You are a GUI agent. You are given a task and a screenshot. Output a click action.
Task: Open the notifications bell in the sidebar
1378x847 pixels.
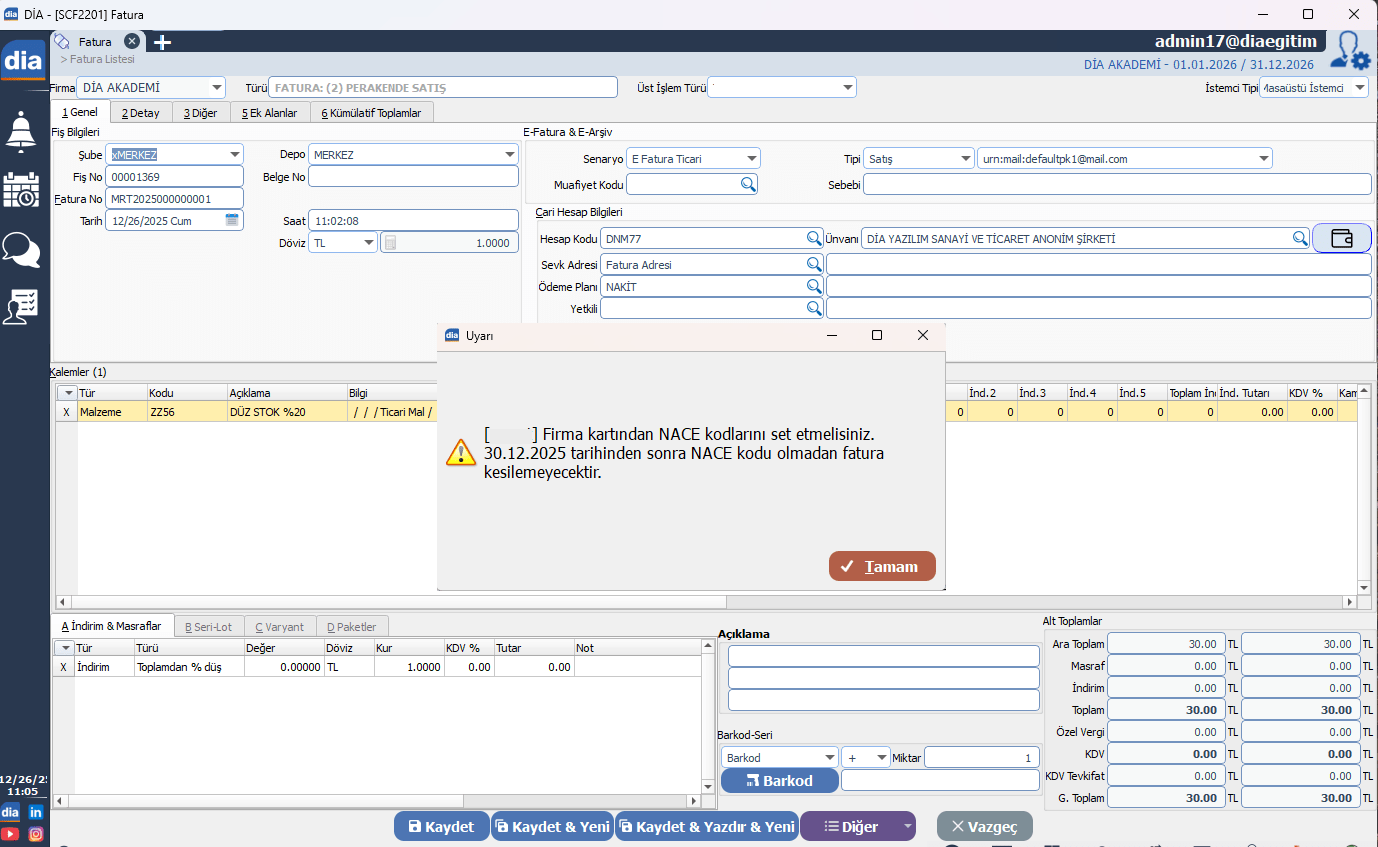pos(22,130)
